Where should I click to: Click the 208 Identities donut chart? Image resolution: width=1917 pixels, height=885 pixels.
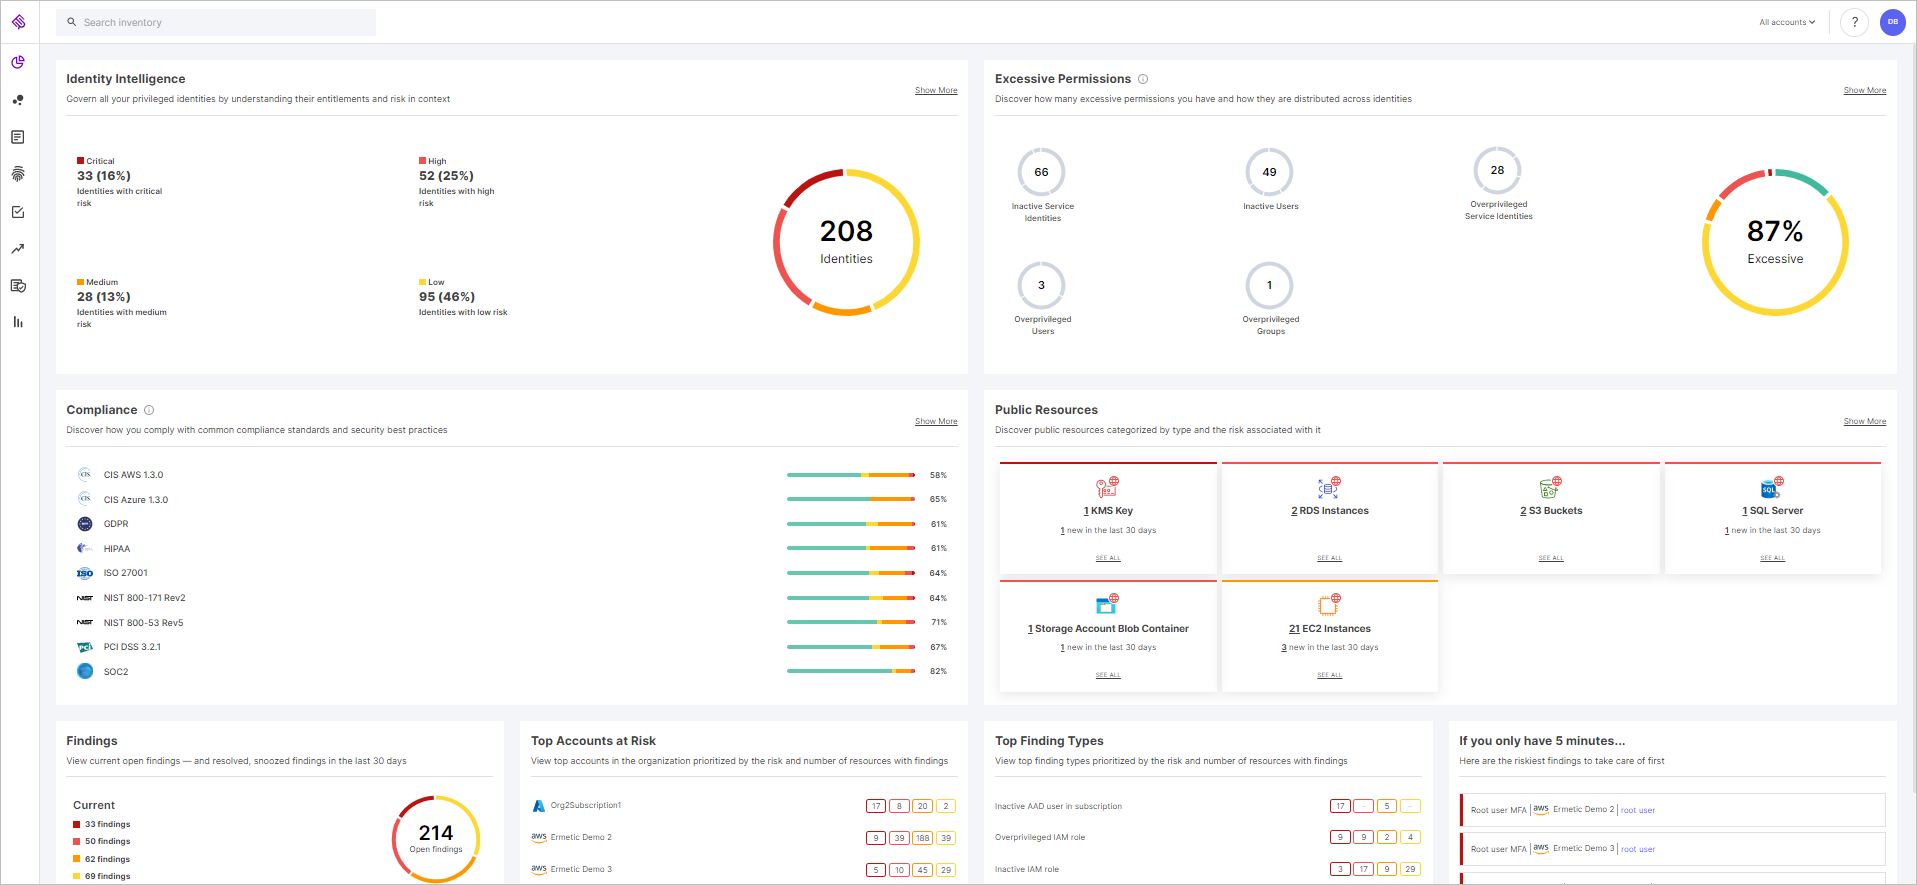tap(846, 242)
